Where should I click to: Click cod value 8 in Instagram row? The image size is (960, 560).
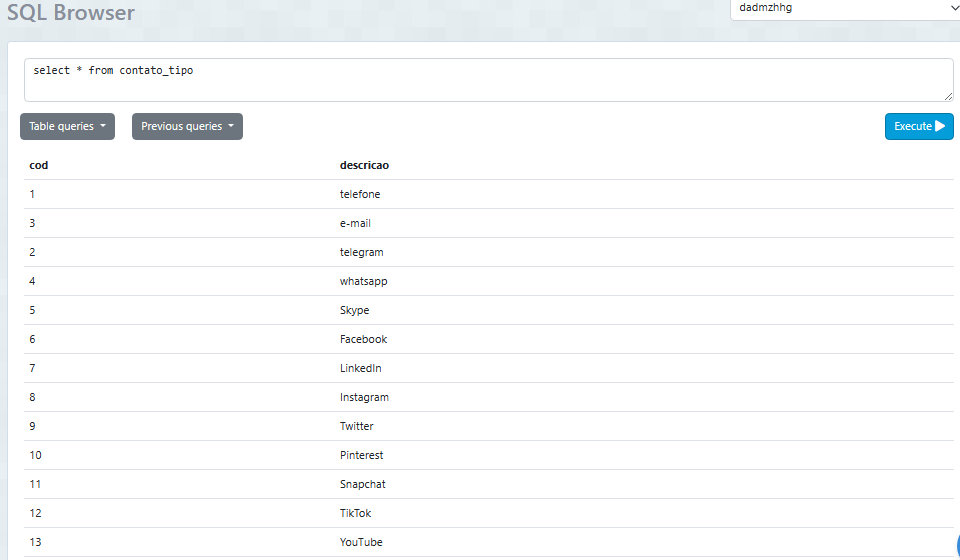tap(32, 397)
